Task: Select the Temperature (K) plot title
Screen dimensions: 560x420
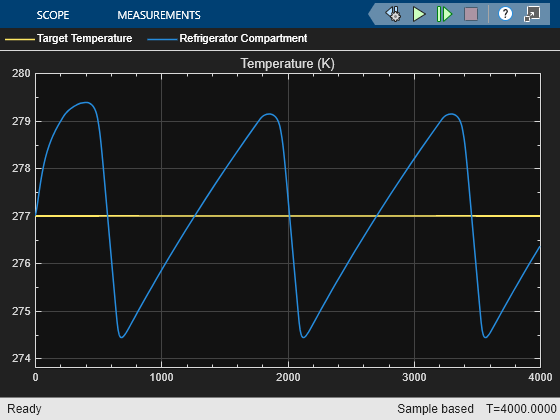Action: point(288,63)
